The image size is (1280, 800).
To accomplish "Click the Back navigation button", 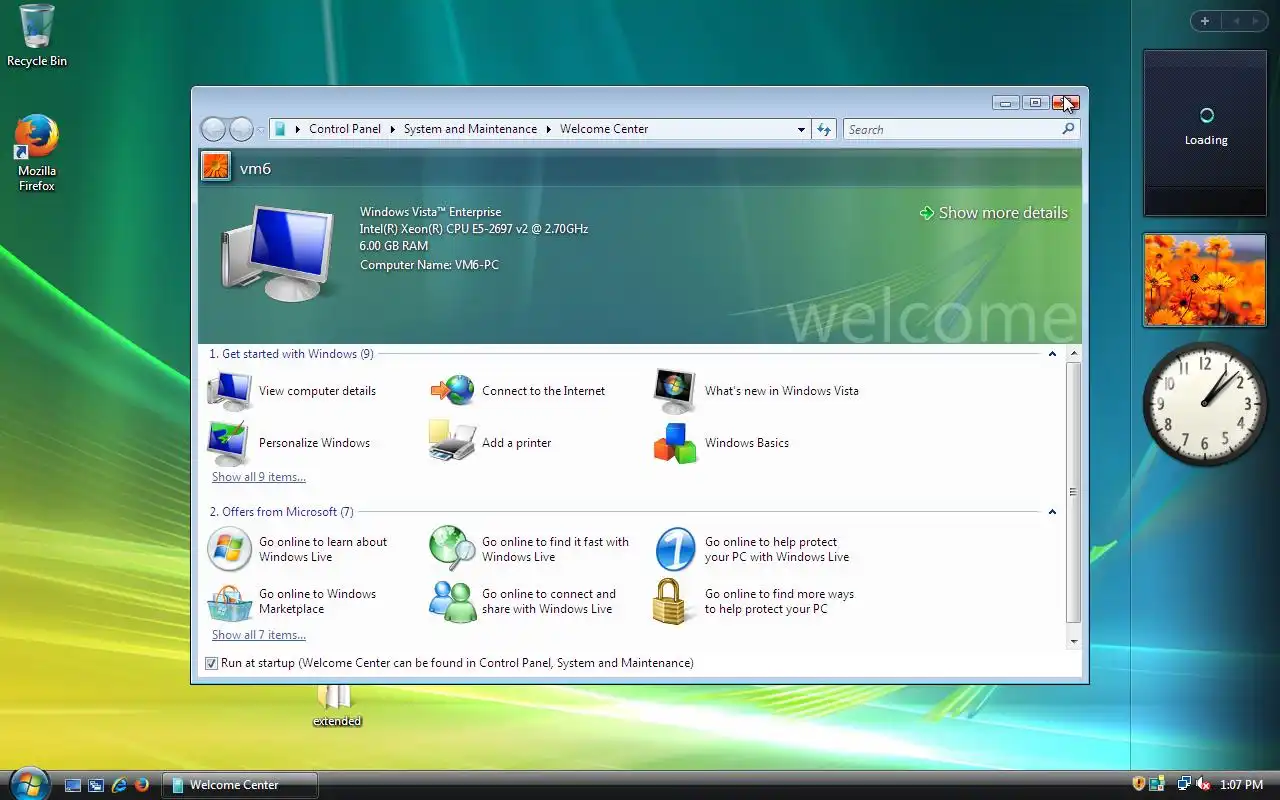I will (x=213, y=129).
